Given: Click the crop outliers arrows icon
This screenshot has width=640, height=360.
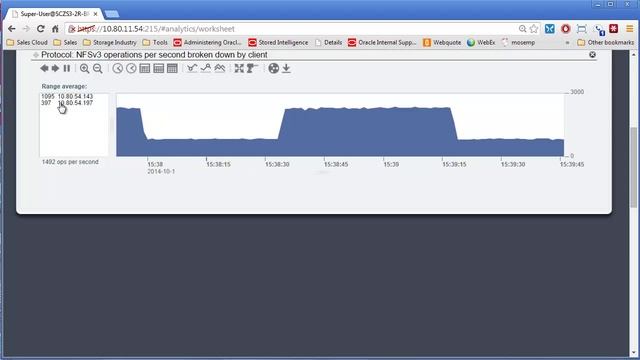Looking at the screenshot, I should coord(239,69).
